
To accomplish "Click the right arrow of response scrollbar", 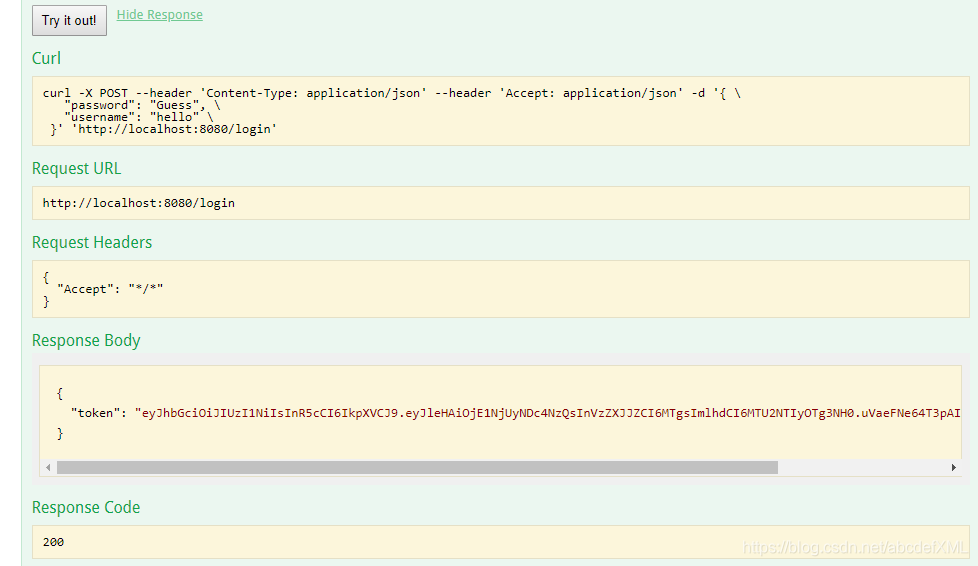I will [954, 467].
